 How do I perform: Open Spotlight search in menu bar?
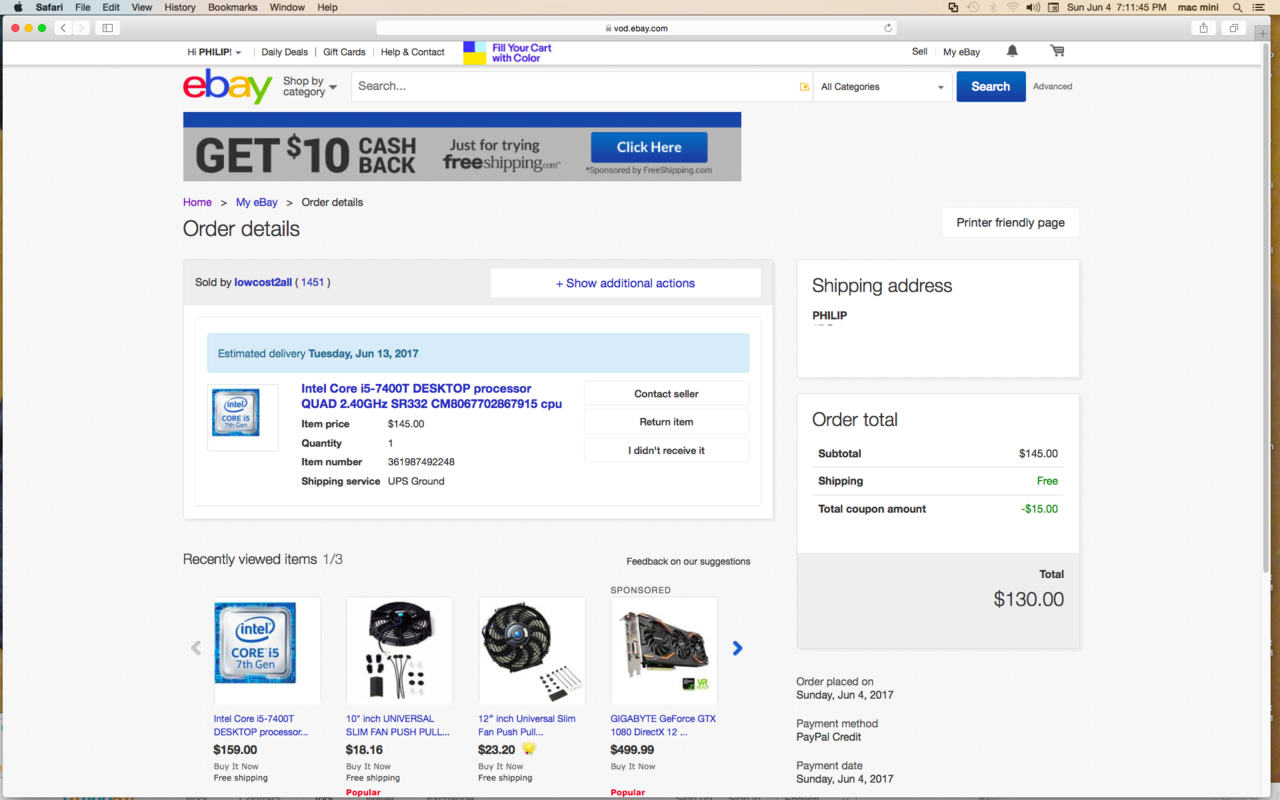[1237, 7]
